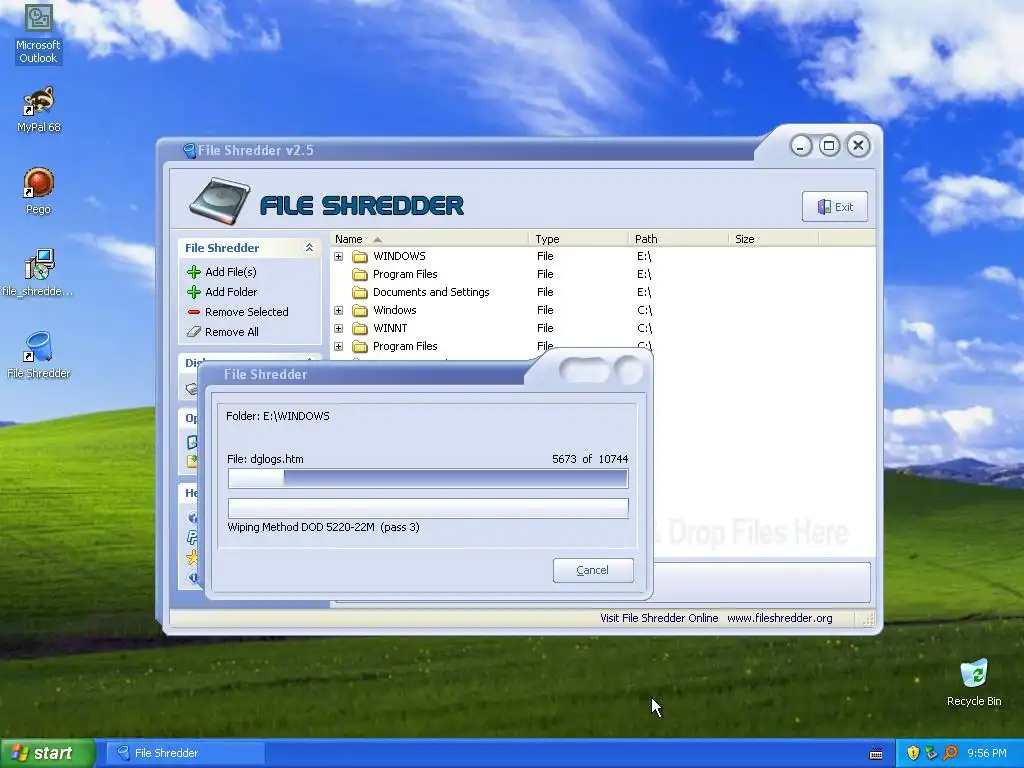Click File Shredder title bar icon
The height and width of the screenshot is (768, 1024).
189,151
